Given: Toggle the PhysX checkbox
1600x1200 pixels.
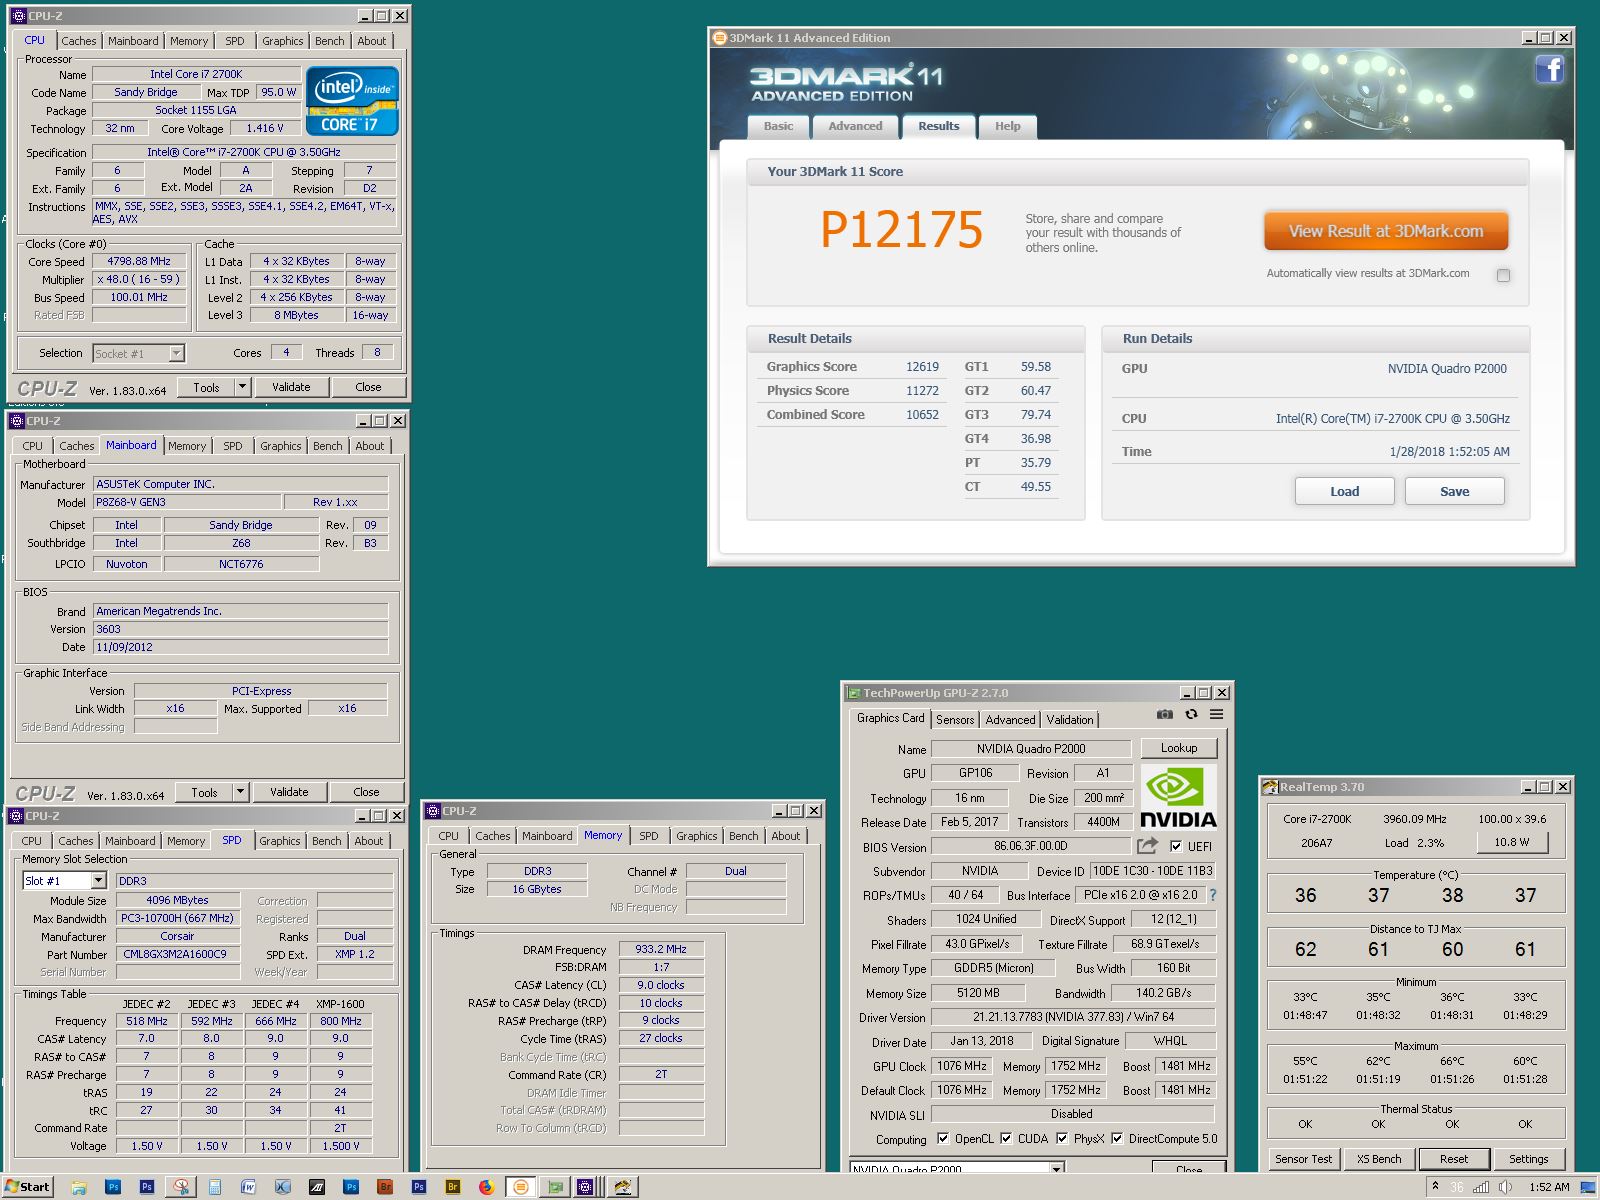Looking at the screenshot, I should tap(1061, 1138).
